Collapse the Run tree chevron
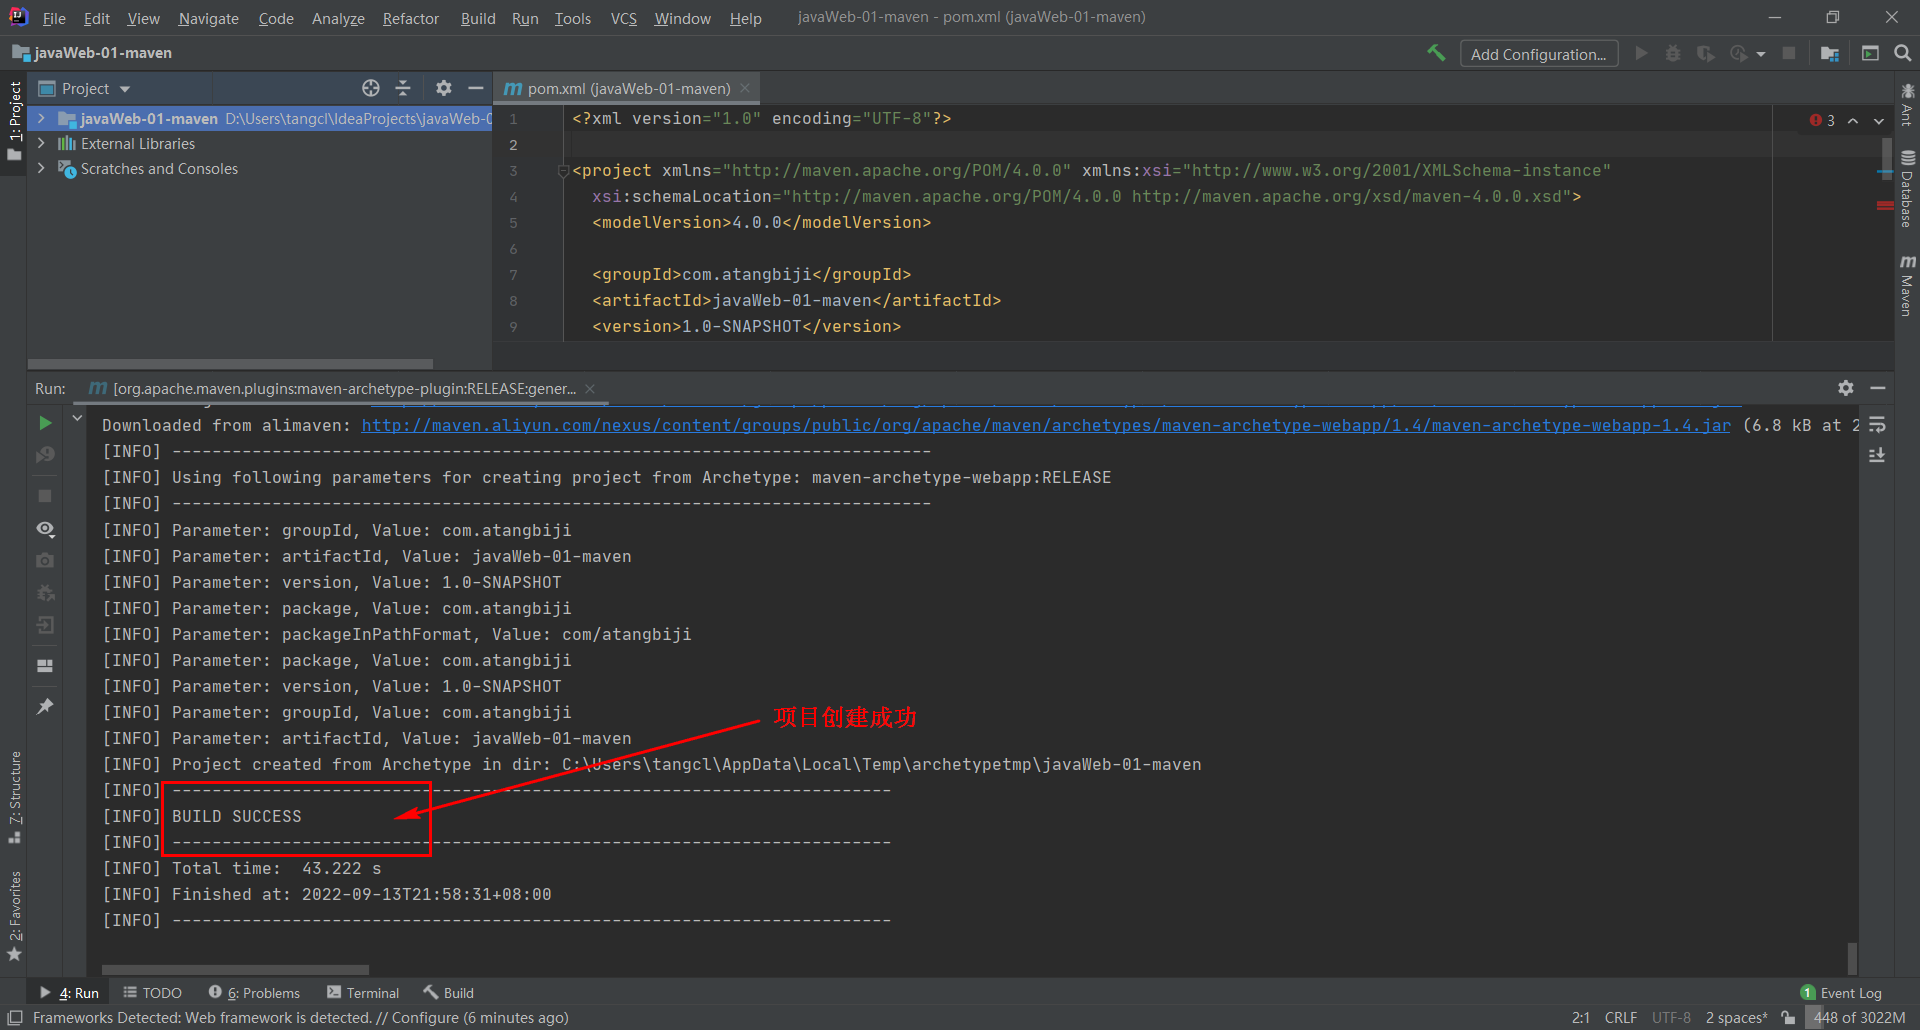 77,418
